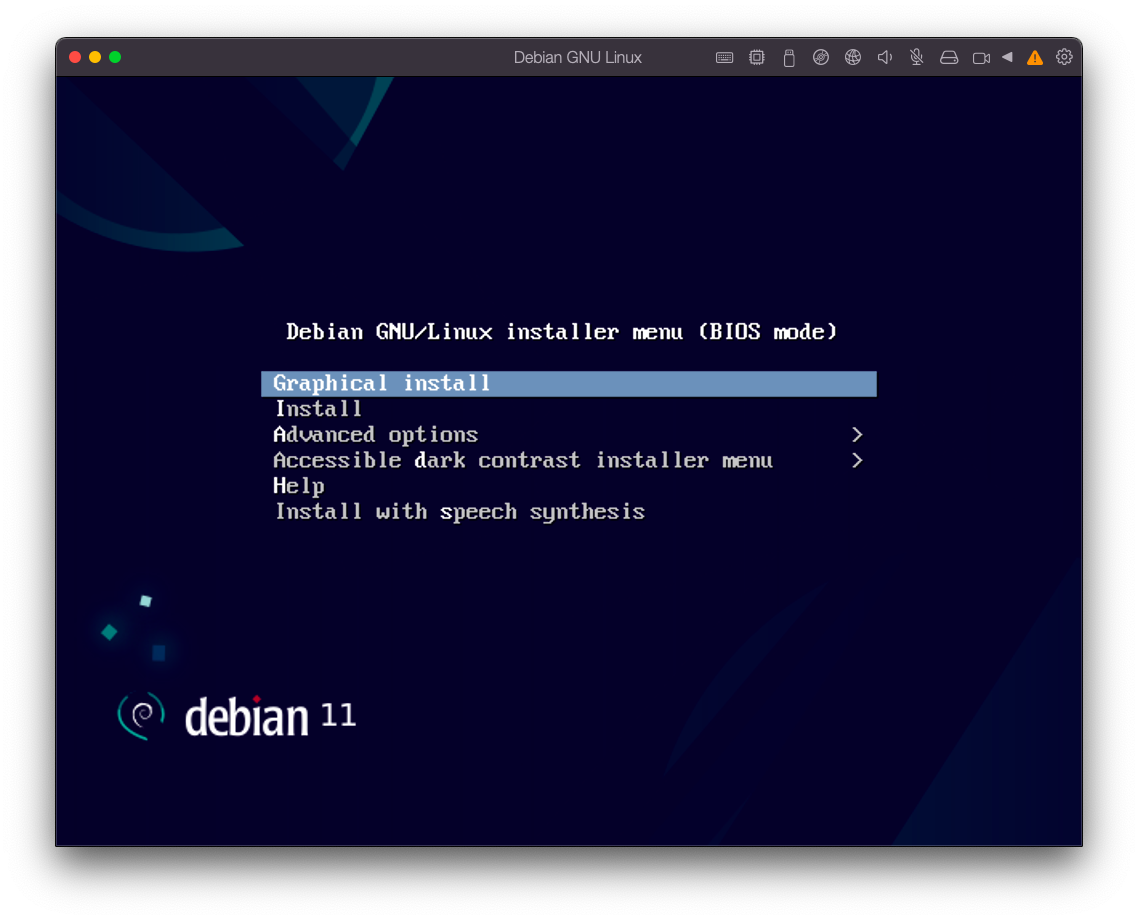Select Install with speech synthesis
Screen dimensions: 1138x920
460,512
